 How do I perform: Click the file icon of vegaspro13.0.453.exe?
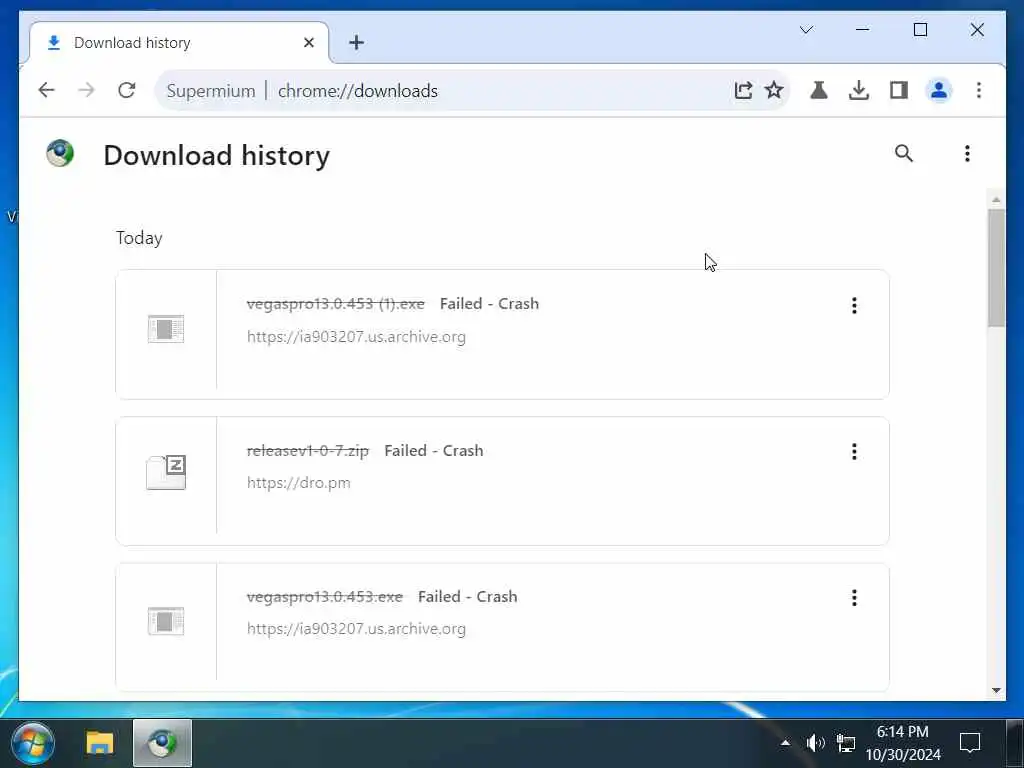(166, 621)
